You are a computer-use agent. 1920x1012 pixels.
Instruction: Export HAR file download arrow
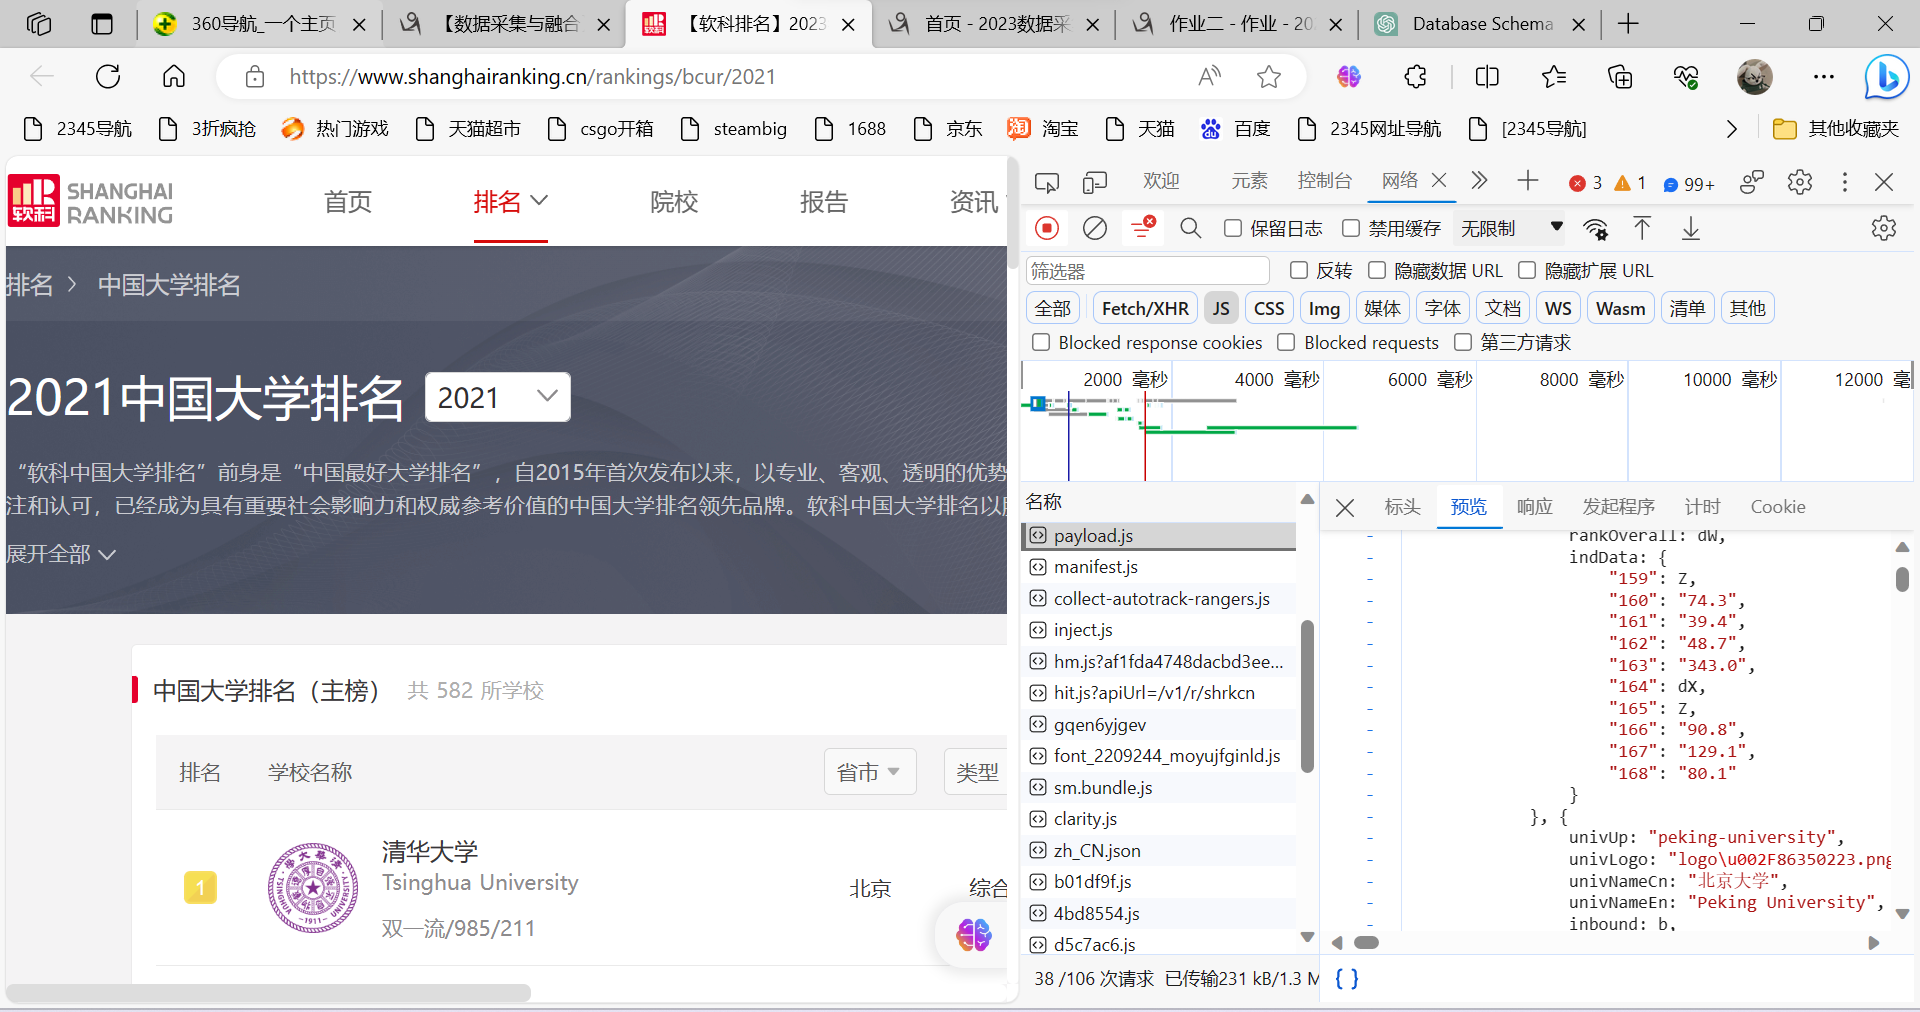pyautogui.click(x=1691, y=228)
